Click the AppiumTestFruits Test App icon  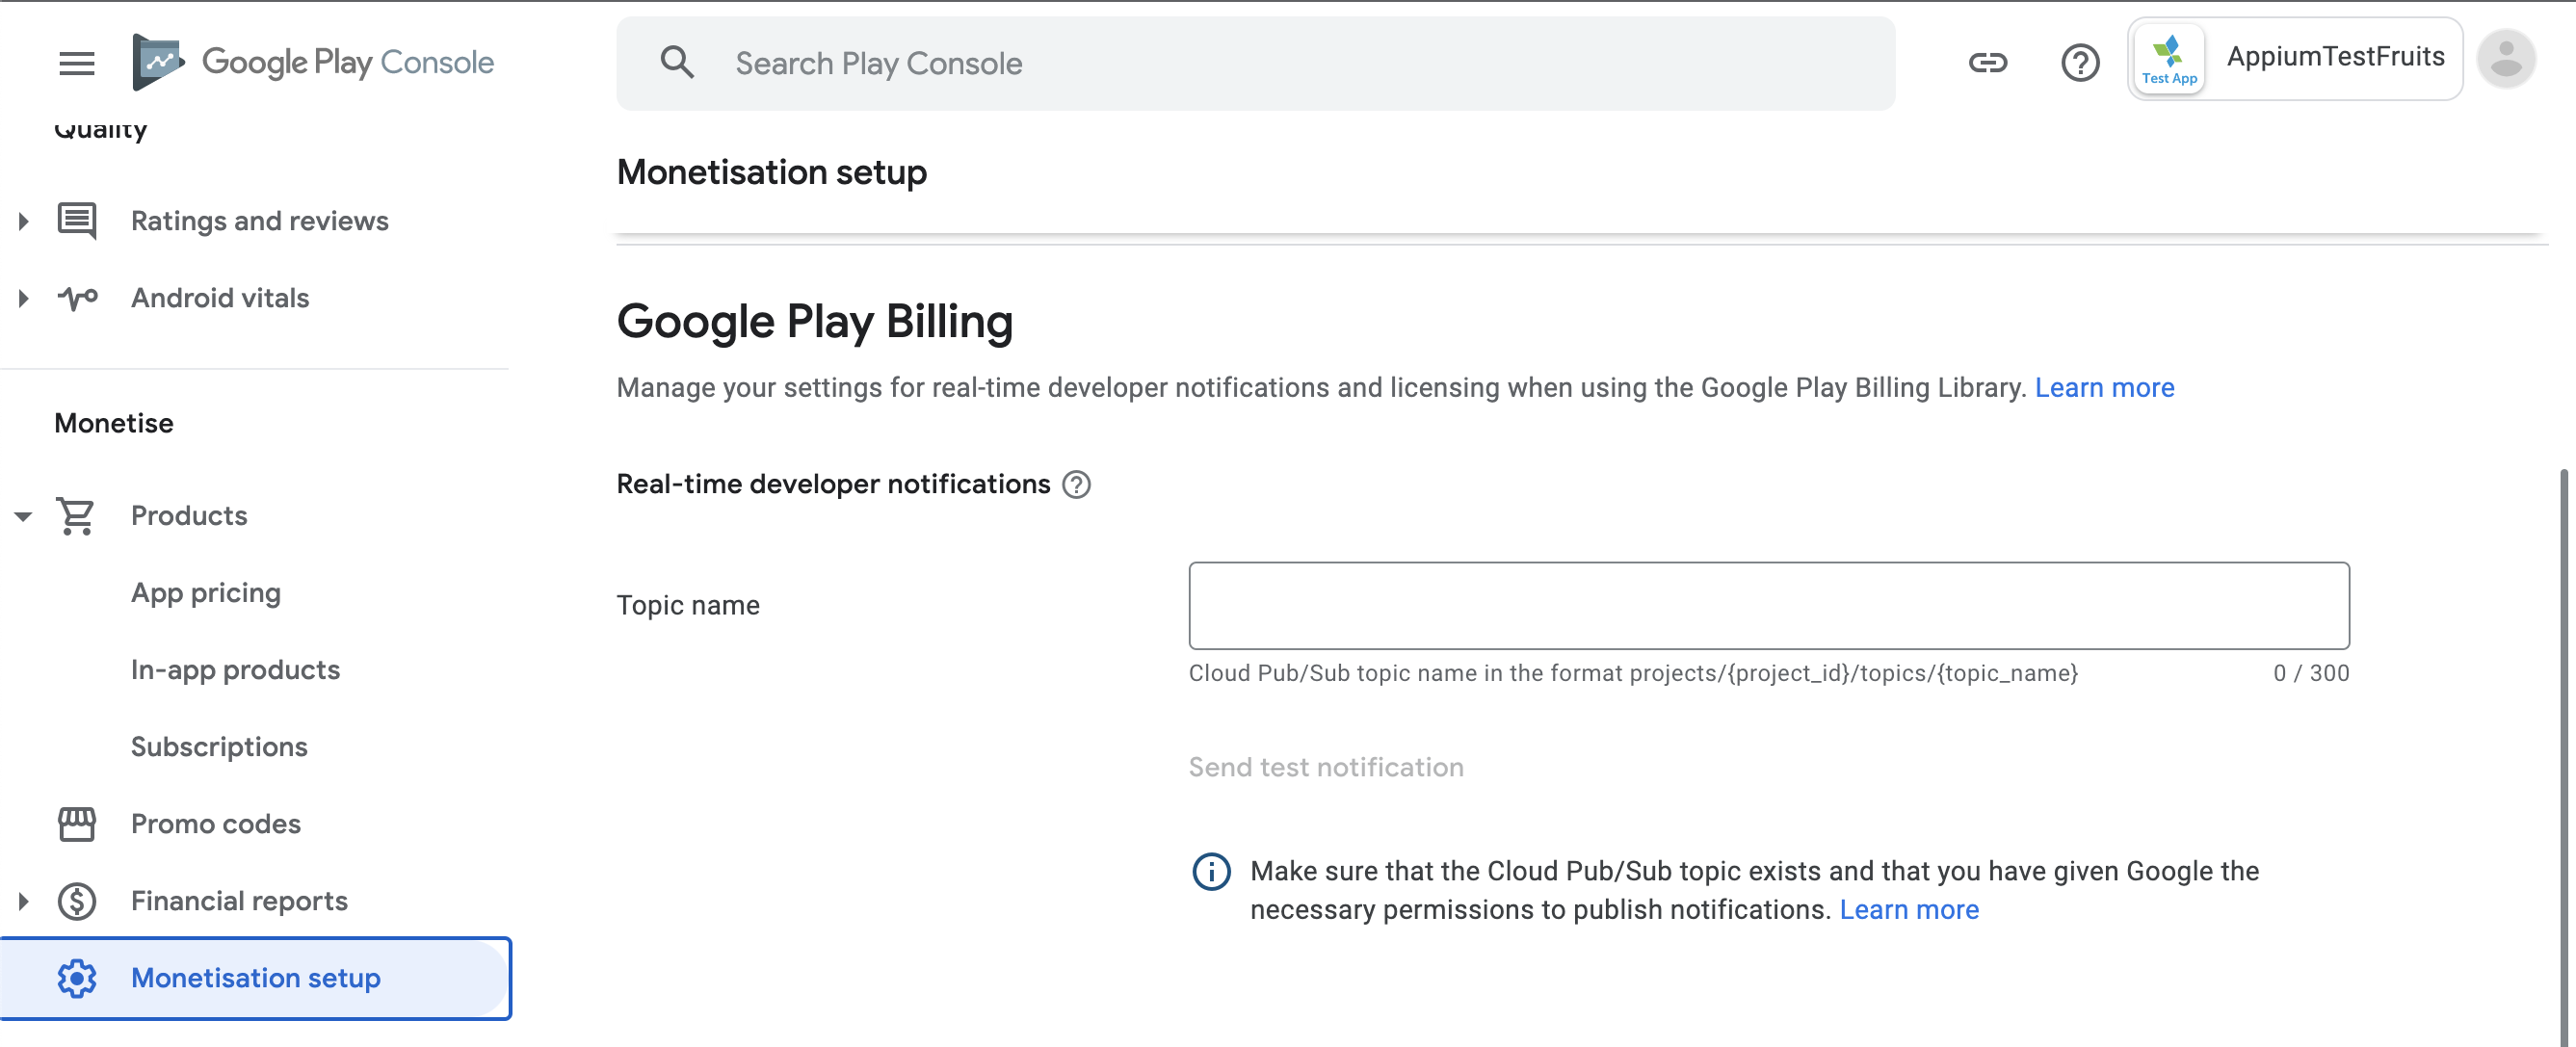(x=2168, y=60)
